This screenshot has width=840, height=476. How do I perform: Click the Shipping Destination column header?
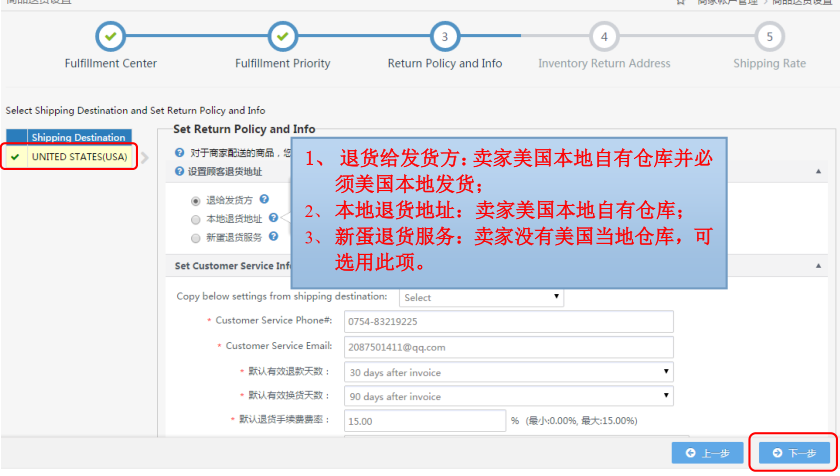point(78,137)
